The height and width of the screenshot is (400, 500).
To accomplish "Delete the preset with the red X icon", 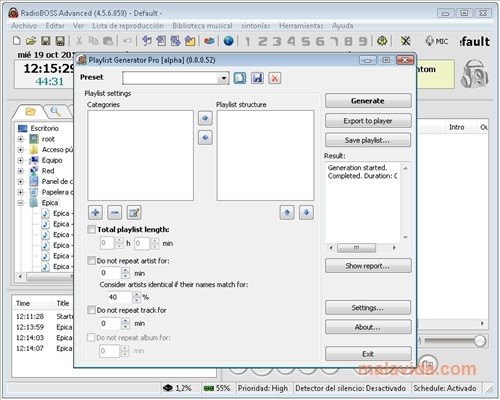I will [x=275, y=78].
